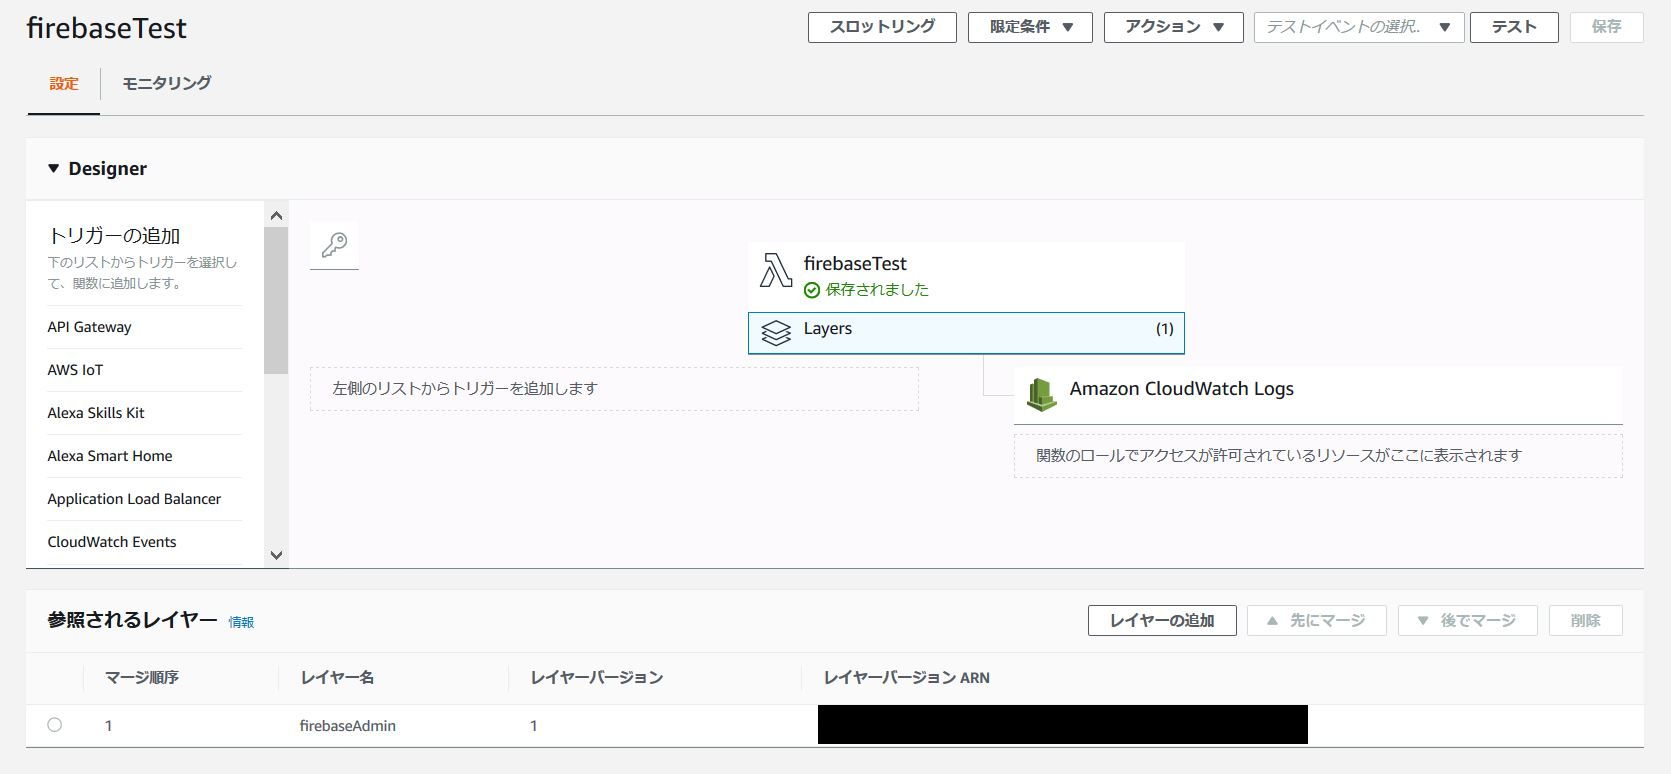Click trigger list scroll down arrow
Screen dimensions: 1671x774
point(277,555)
